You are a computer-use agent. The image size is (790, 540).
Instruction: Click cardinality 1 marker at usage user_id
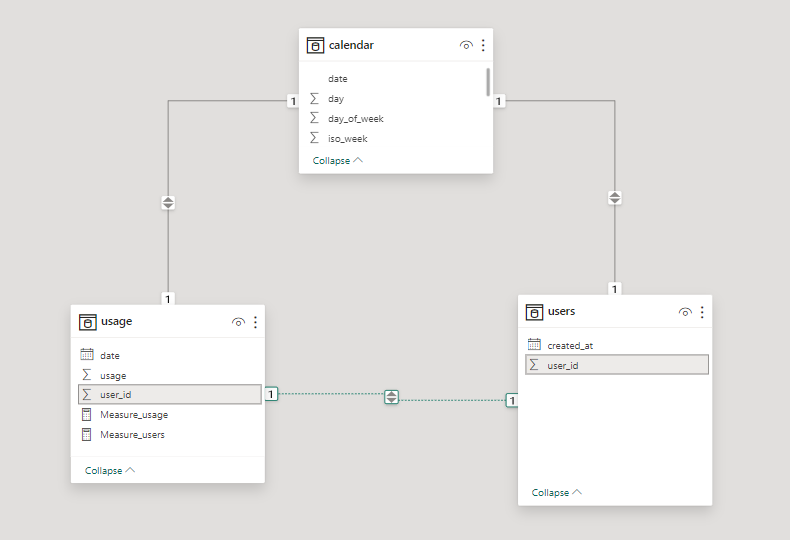pyautogui.click(x=271, y=394)
